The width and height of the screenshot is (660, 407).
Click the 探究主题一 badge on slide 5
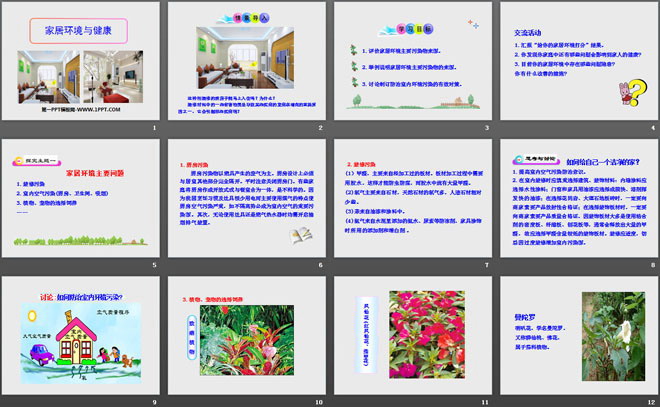pyautogui.click(x=37, y=161)
